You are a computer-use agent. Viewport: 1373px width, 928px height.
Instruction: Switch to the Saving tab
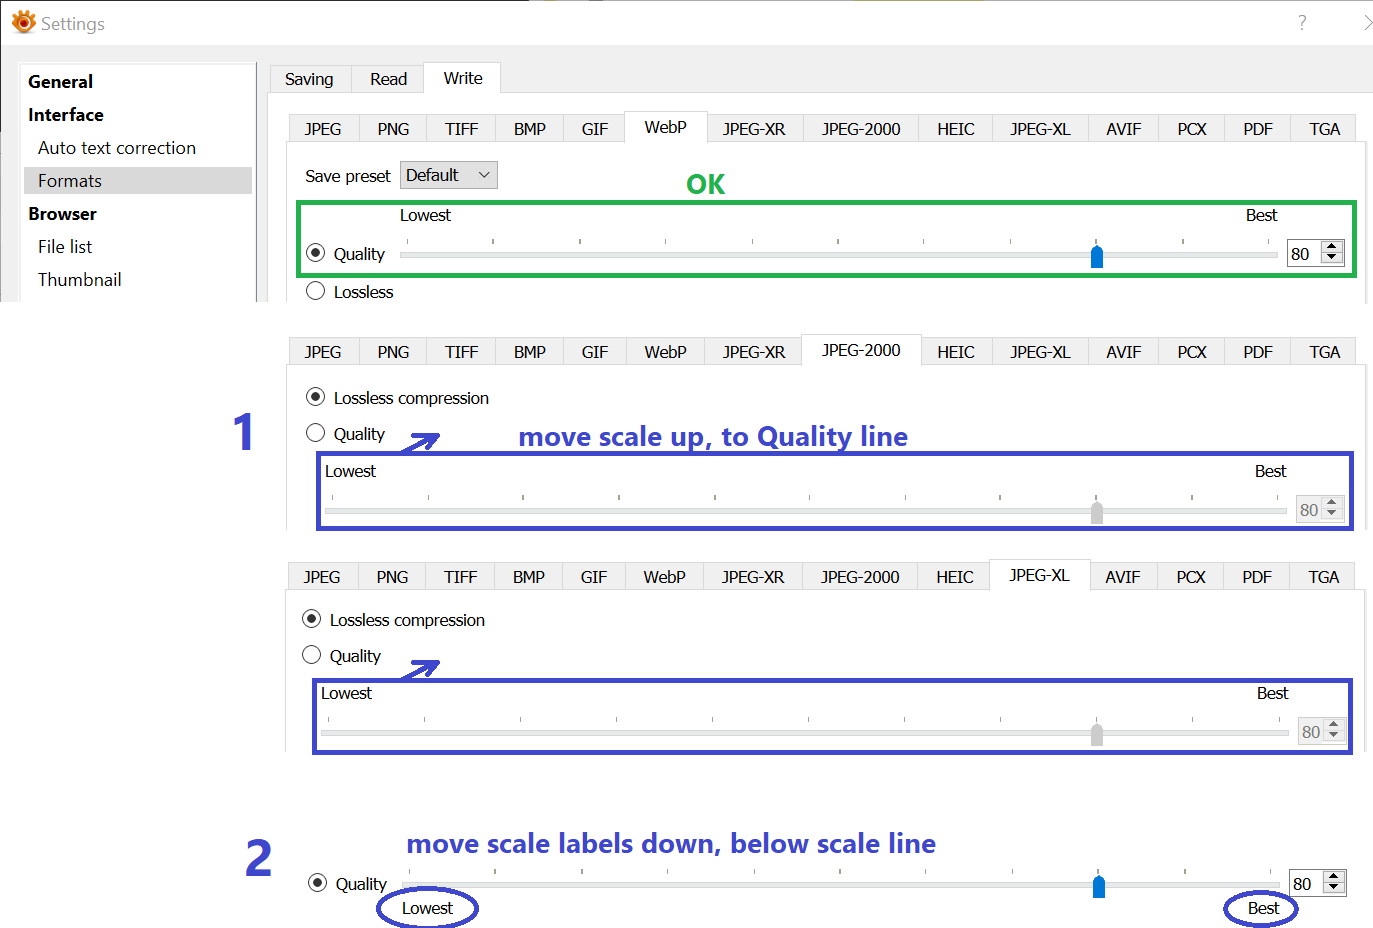[x=309, y=79]
